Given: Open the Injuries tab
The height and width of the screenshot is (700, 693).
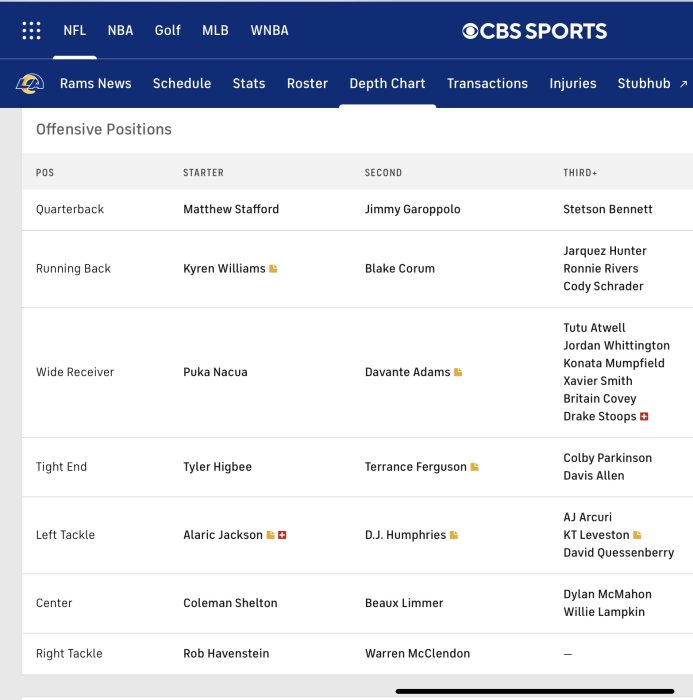Looking at the screenshot, I should [x=572, y=84].
